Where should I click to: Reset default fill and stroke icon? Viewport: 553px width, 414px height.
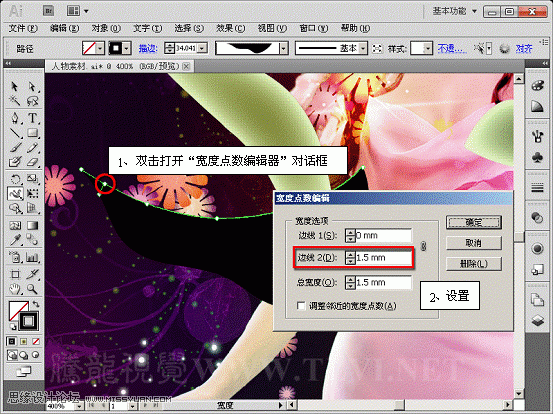[13, 327]
